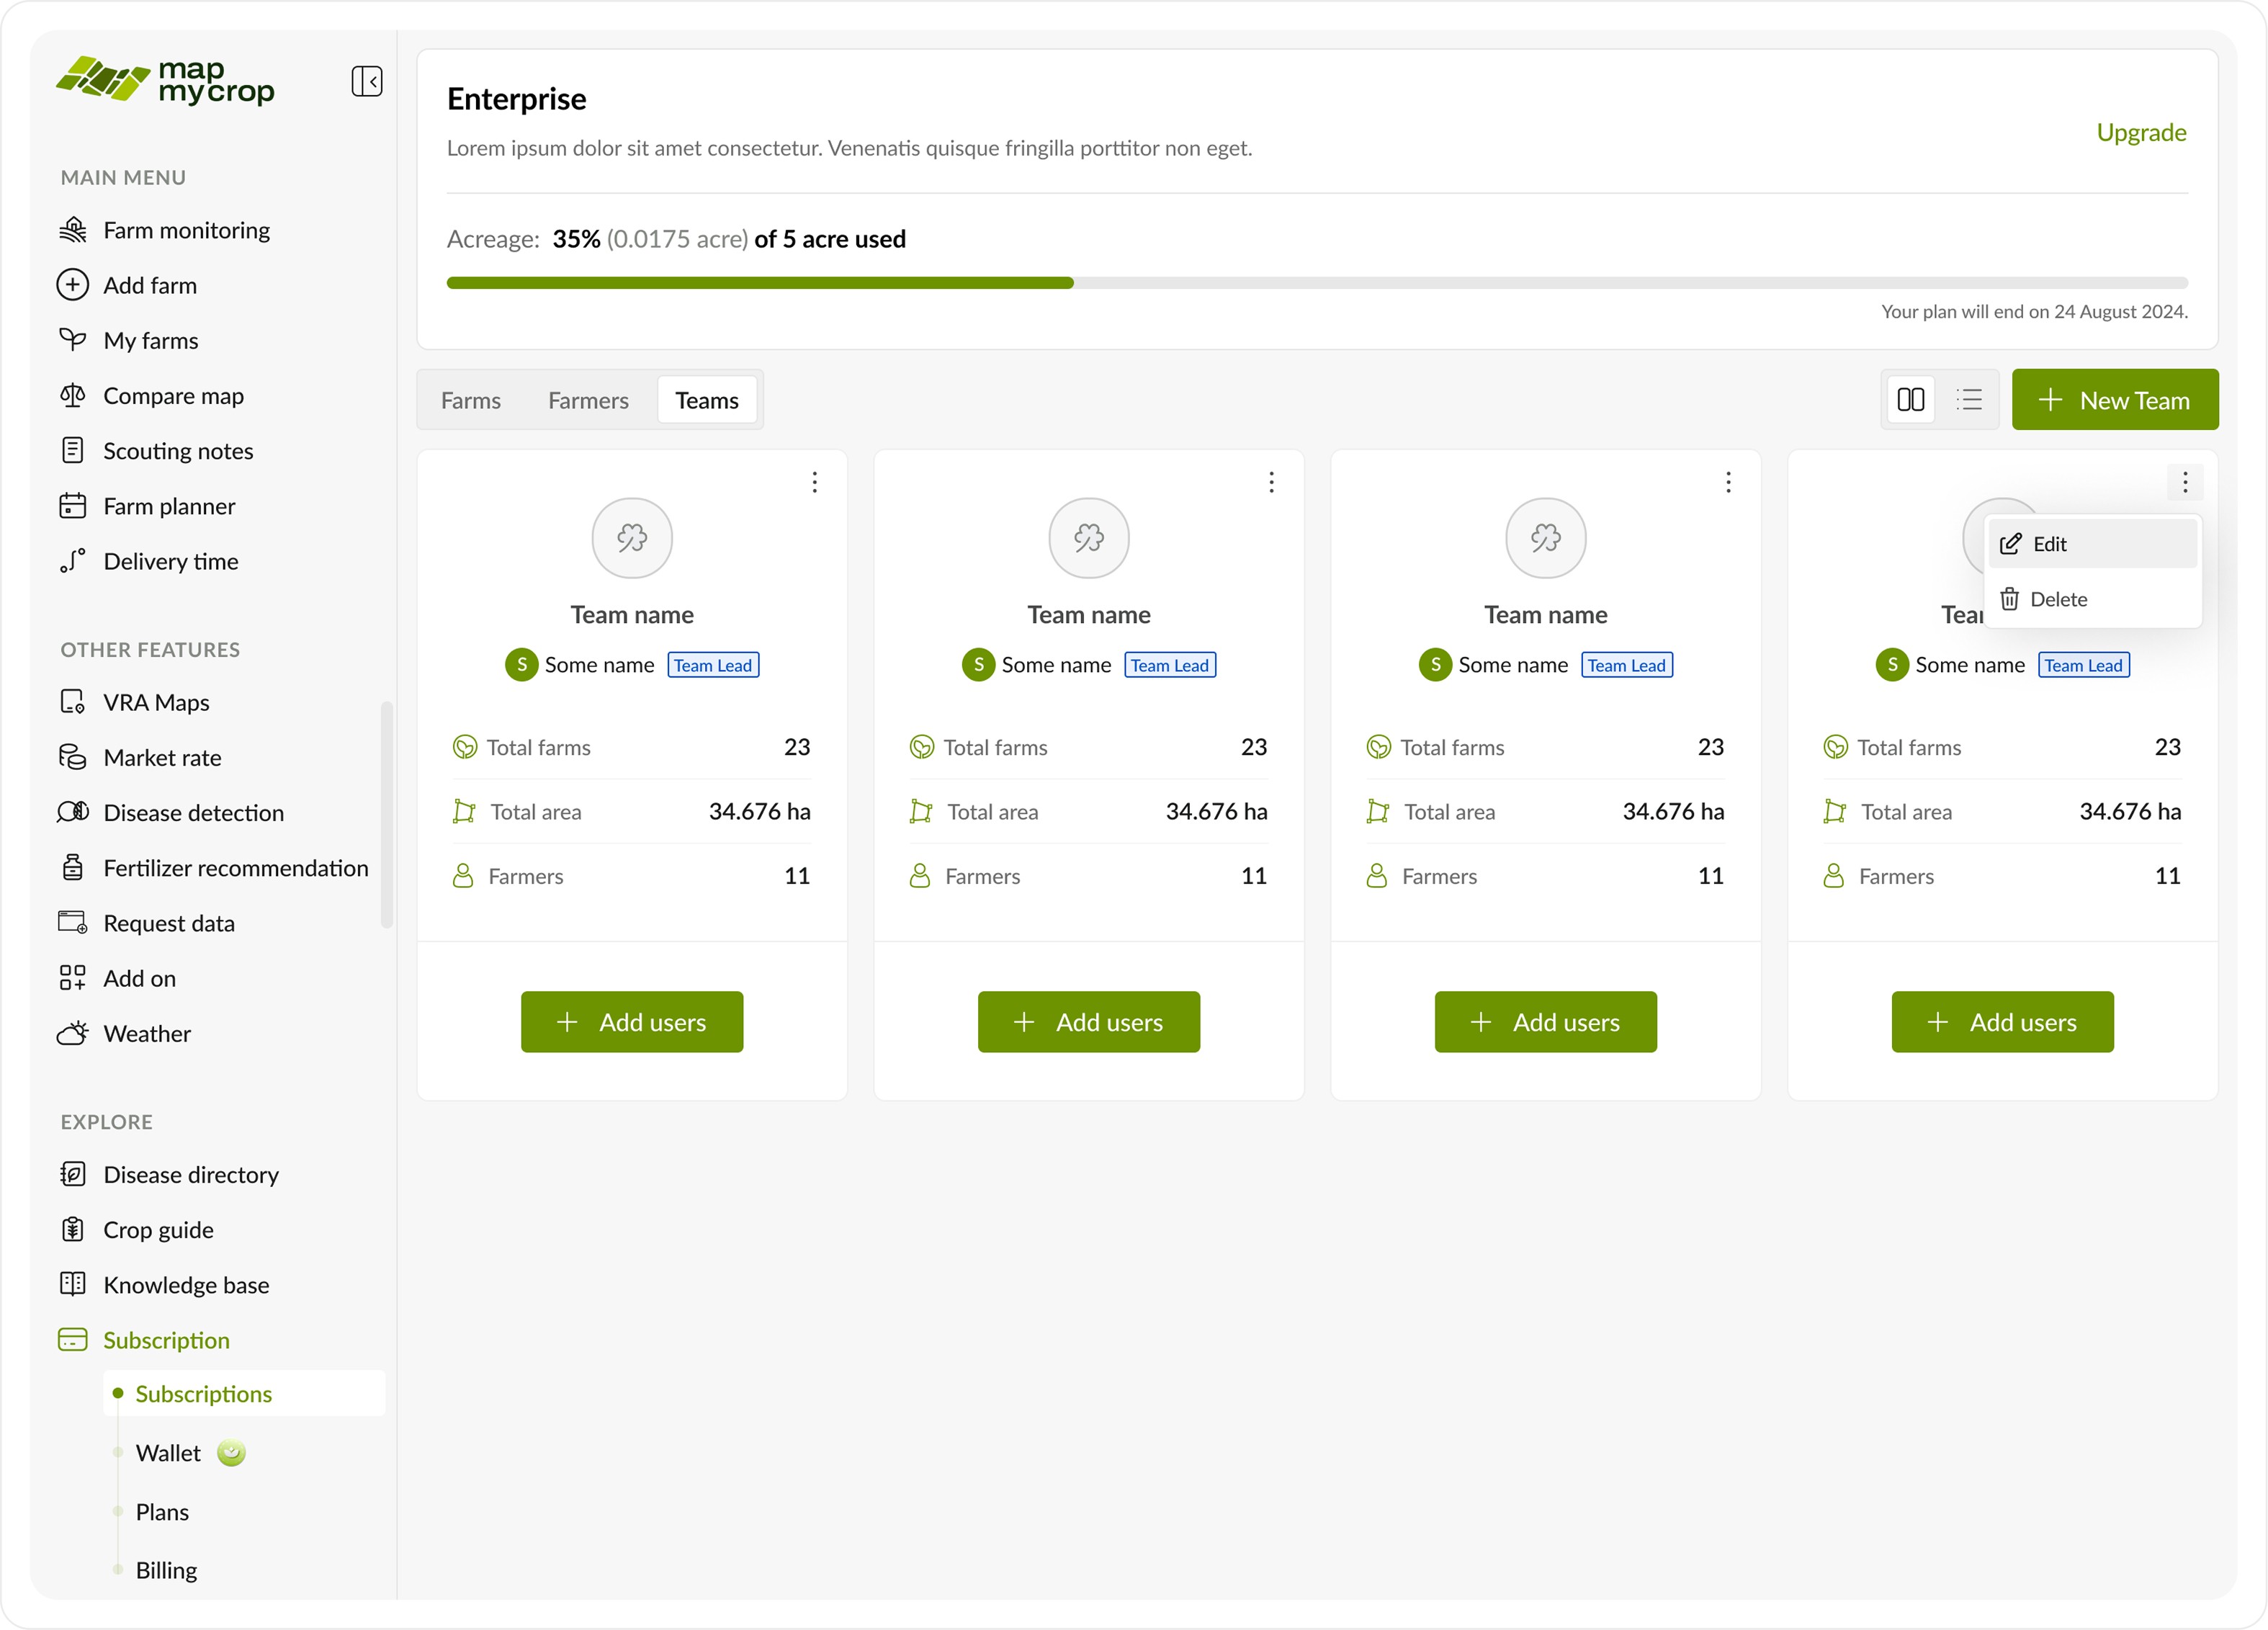The image size is (2268, 1630).
Task: Click the second team's avatar thumbnail
Action: tap(1088, 538)
